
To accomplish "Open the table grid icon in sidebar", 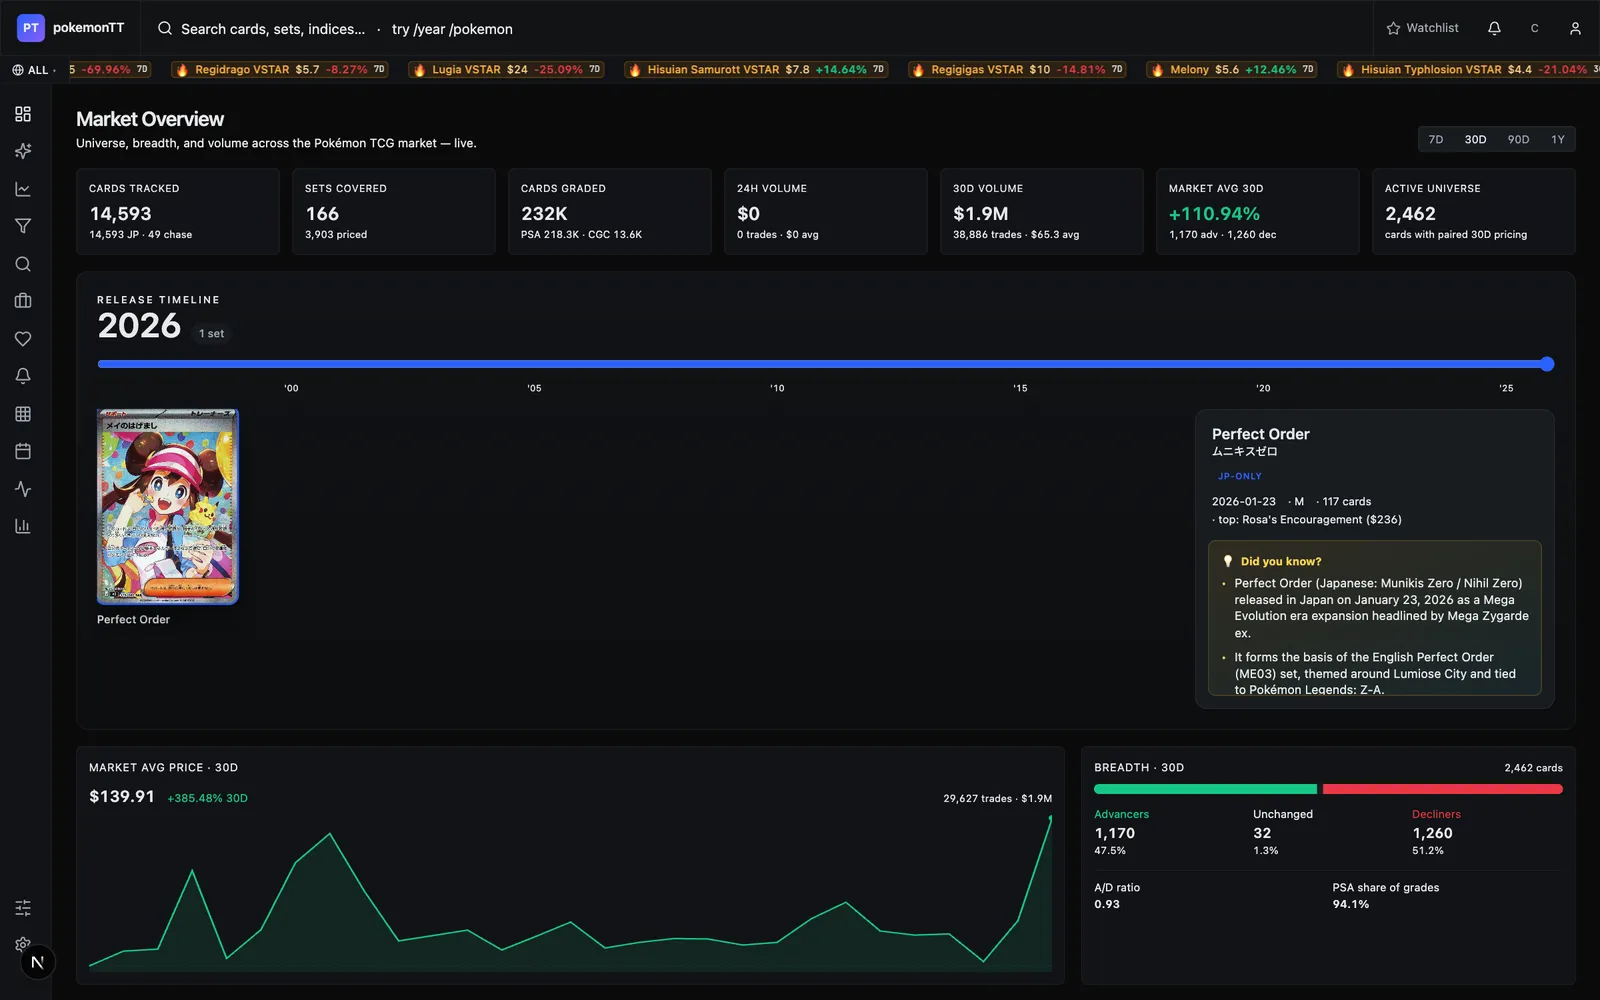I will pyautogui.click(x=23, y=414).
